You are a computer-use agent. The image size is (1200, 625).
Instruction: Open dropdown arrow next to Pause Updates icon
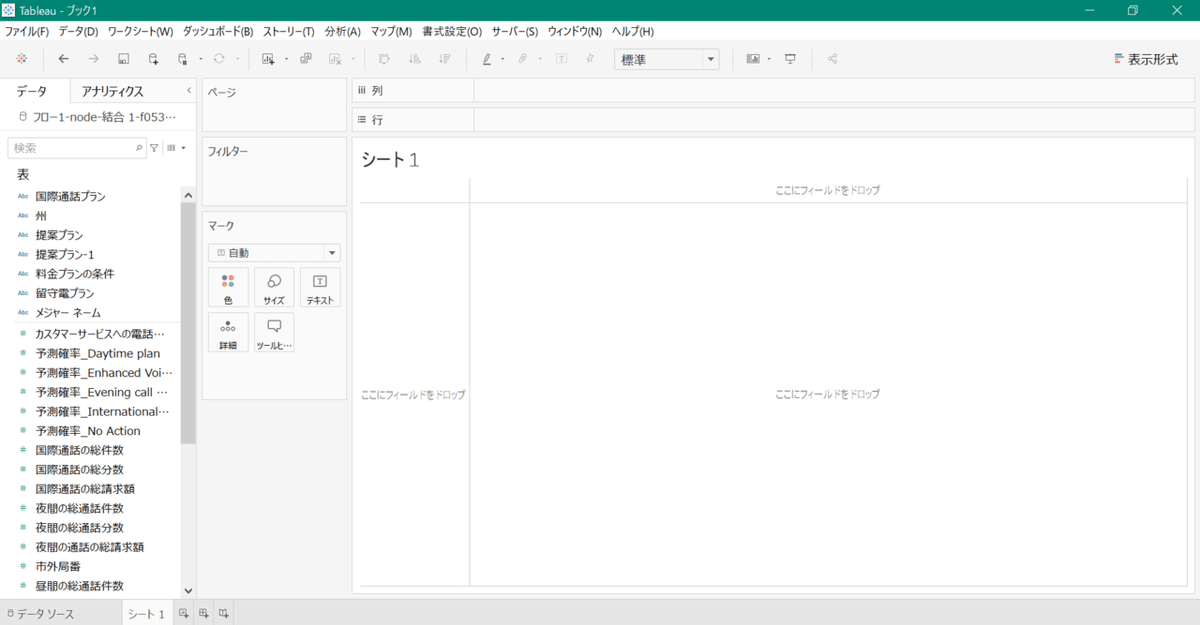[x=200, y=59]
